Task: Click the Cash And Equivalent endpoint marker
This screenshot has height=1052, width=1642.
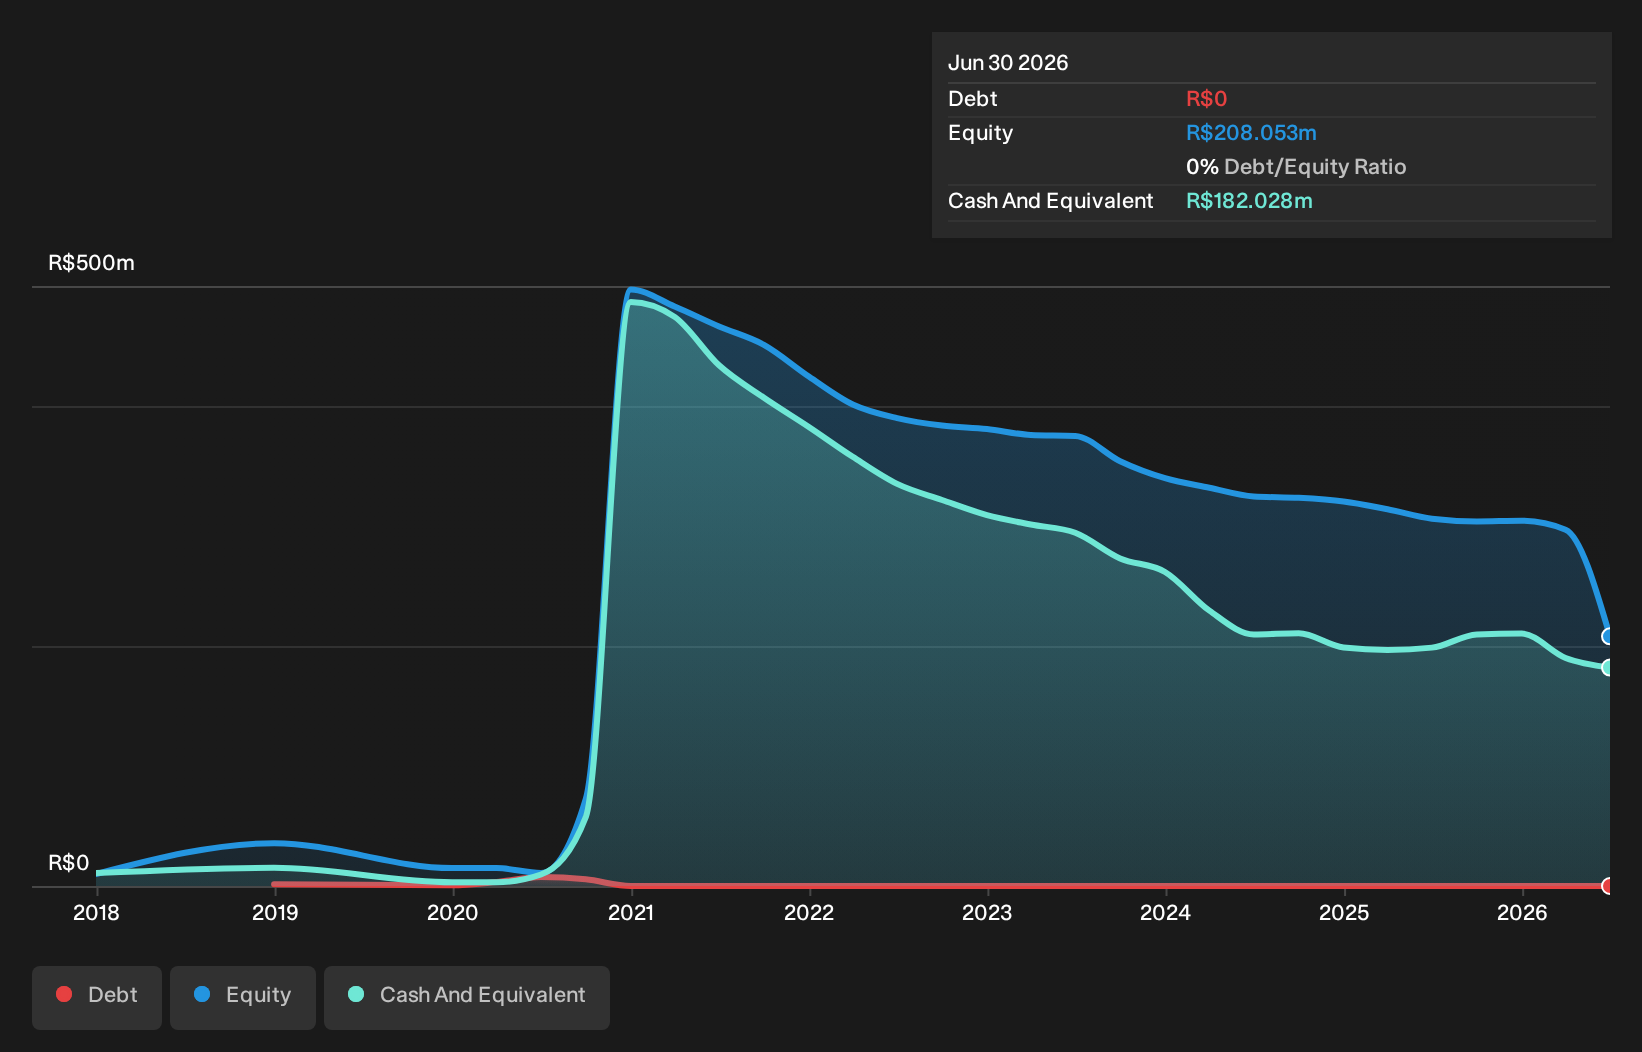Action: tap(1608, 667)
